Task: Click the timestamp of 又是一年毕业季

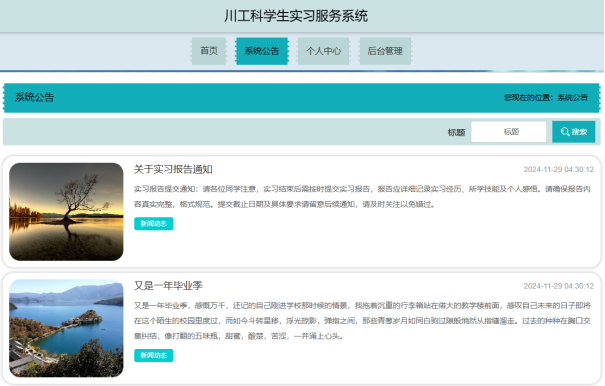Action: tap(559, 286)
